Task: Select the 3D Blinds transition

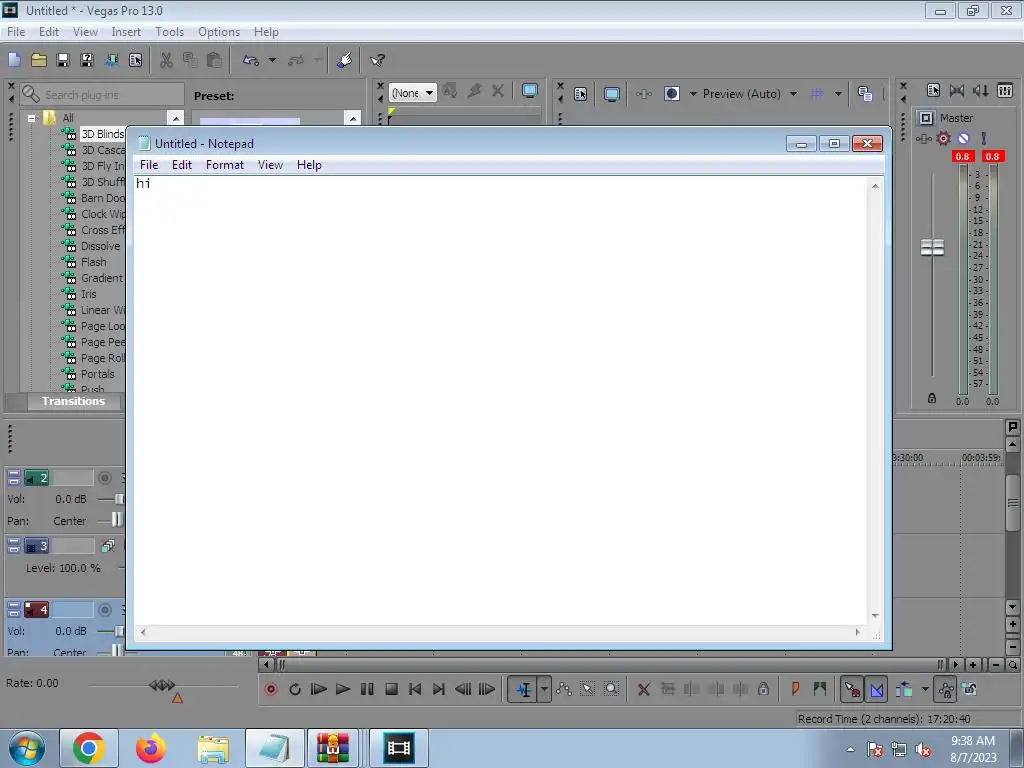Action: tap(103, 134)
